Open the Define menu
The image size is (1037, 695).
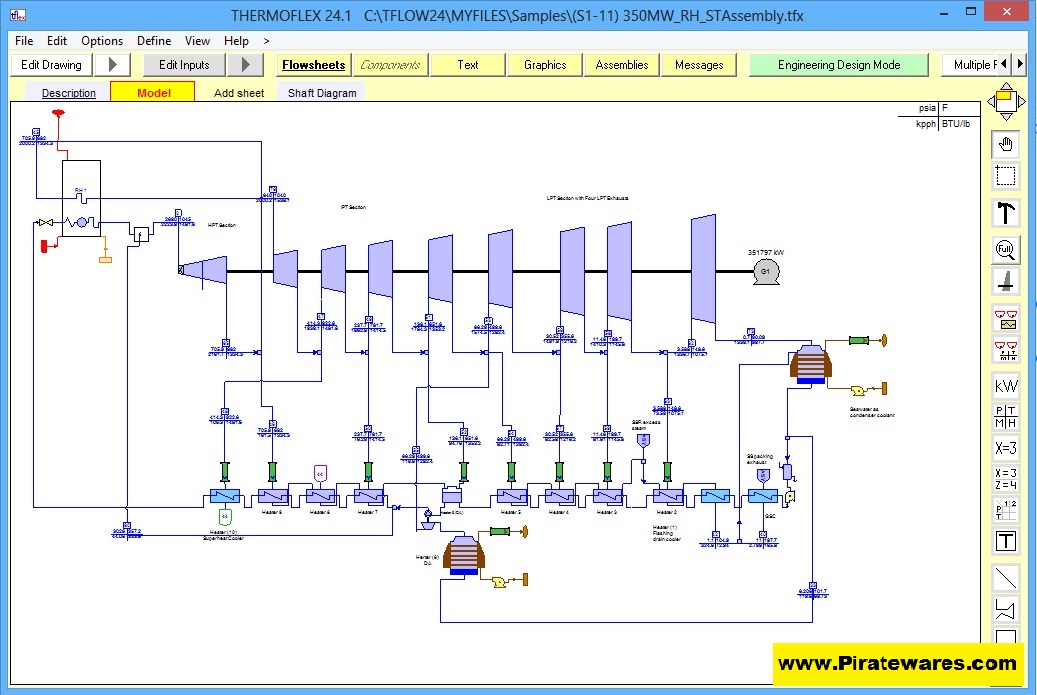click(154, 41)
